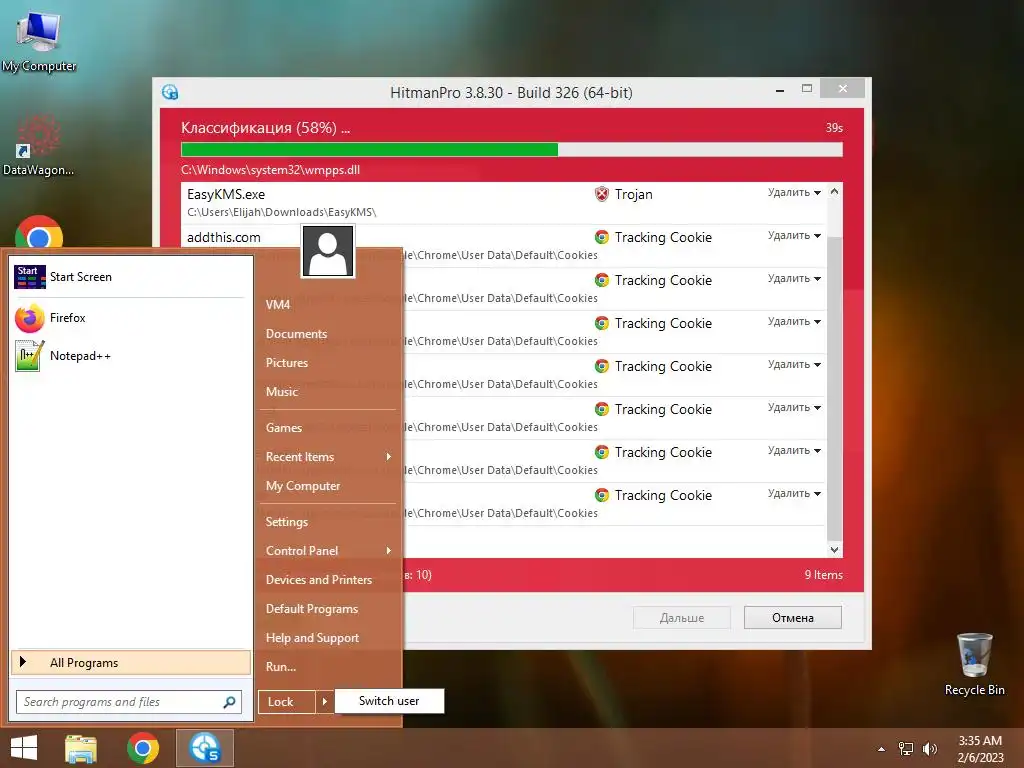
Task: Focus the Search programs and files field
Action: click(129, 702)
